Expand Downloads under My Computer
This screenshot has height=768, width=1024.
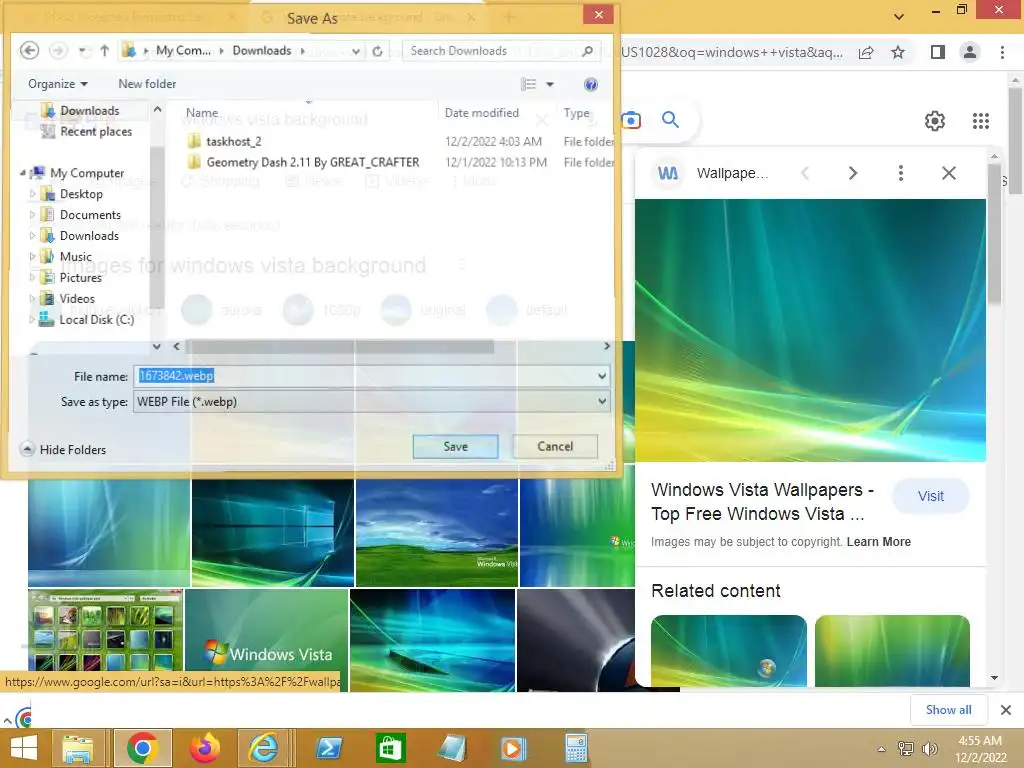pyautogui.click(x=33, y=236)
